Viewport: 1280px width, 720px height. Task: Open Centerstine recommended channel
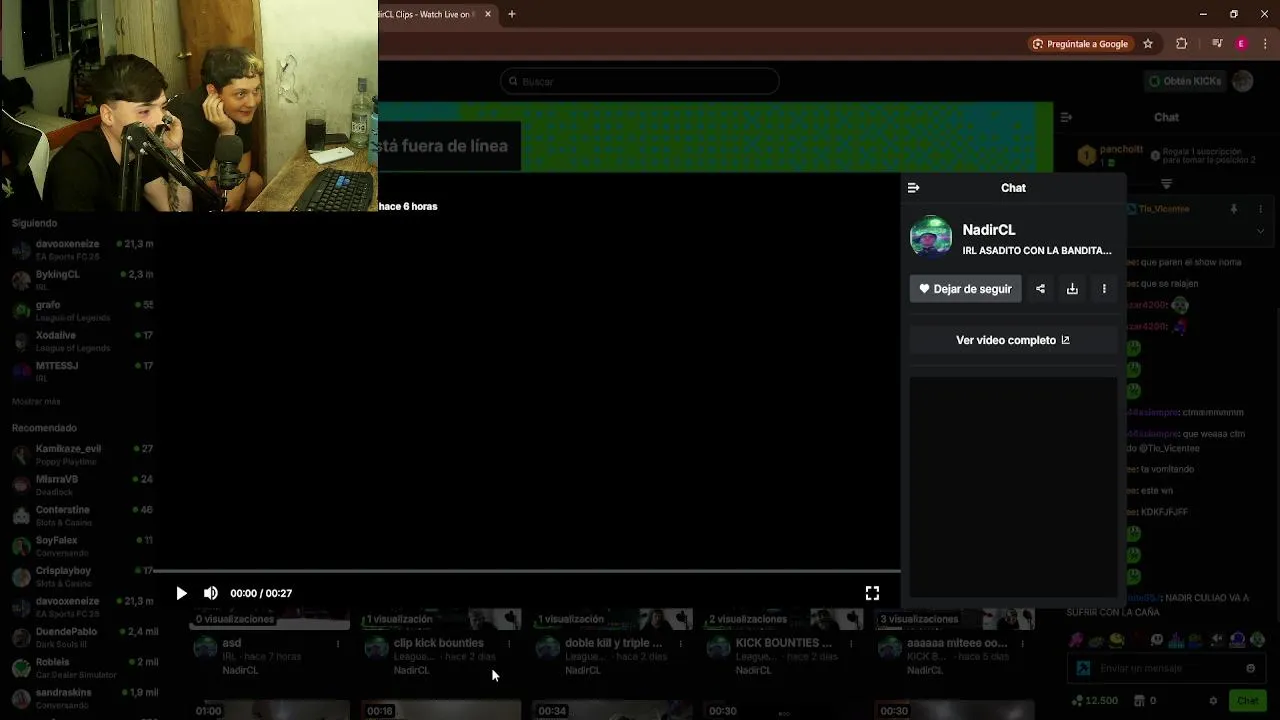83,516
